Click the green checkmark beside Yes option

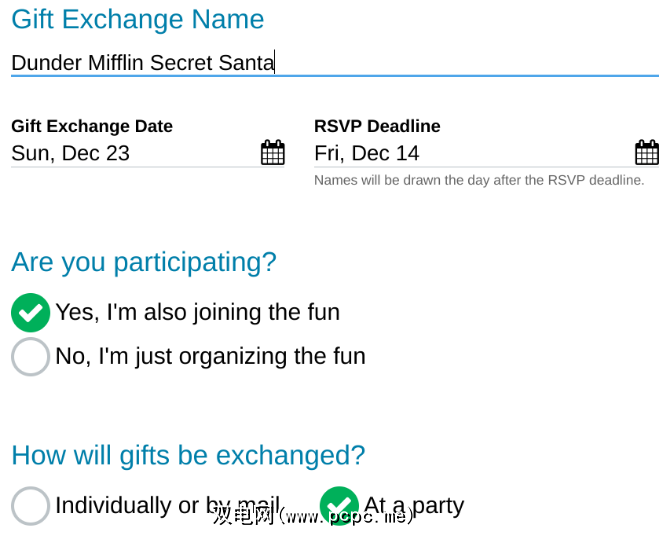pyautogui.click(x=30, y=313)
